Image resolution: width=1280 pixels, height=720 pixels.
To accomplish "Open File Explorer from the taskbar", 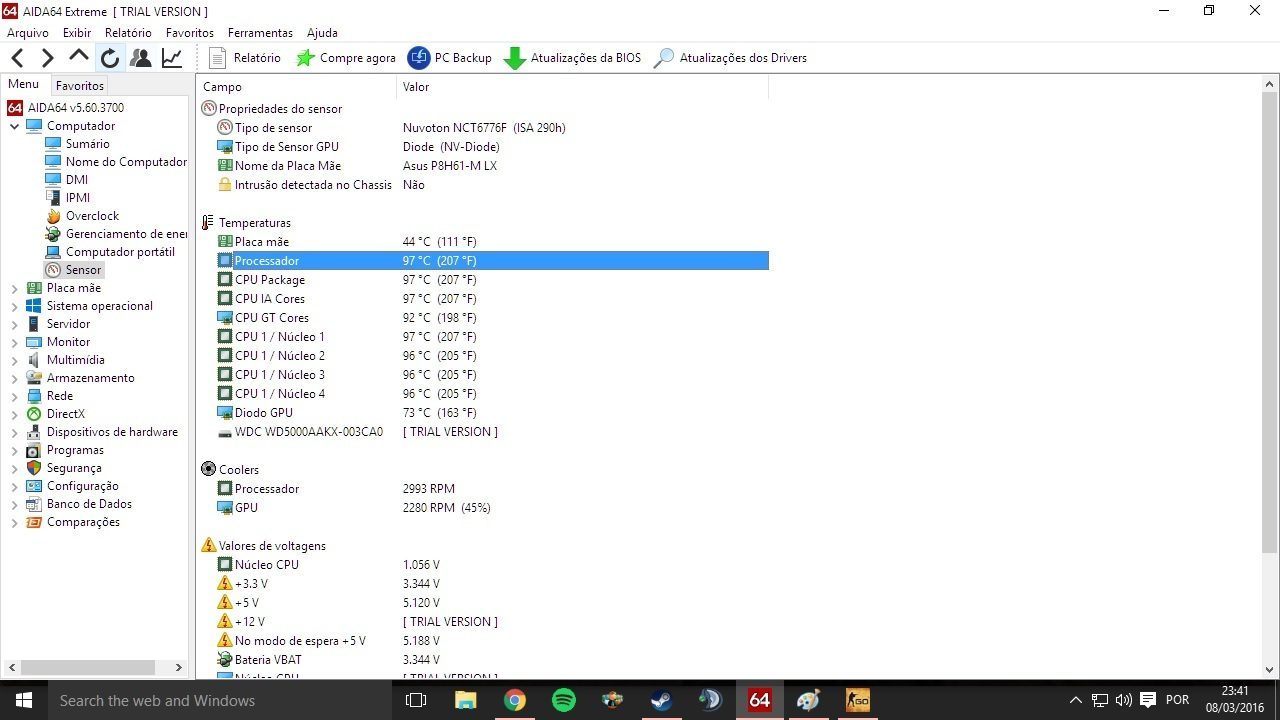I will click(466, 700).
